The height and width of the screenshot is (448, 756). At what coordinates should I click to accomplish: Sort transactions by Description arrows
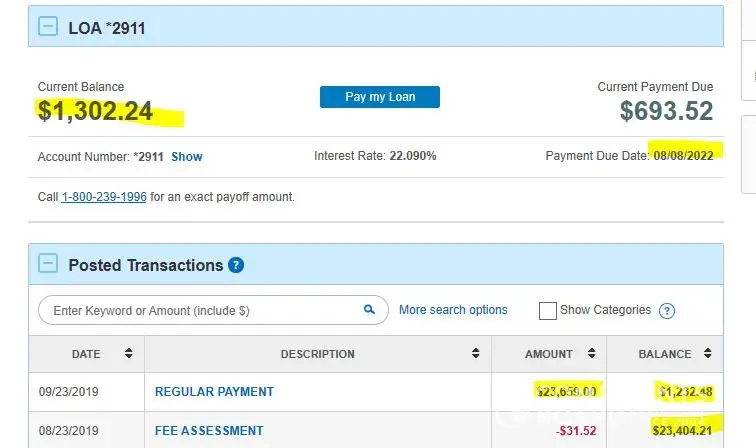(x=475, y=354)
